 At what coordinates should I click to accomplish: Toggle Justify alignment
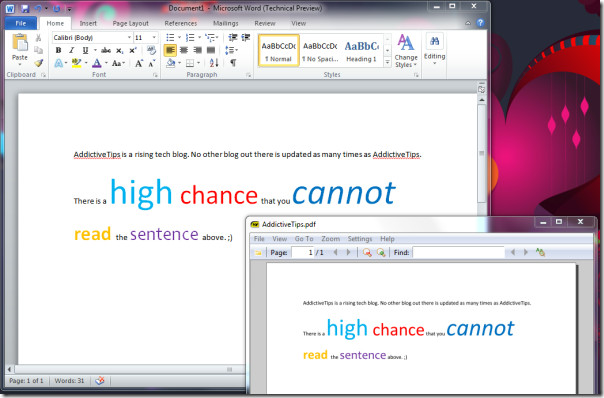pyautogui.click(x=211, y=50)
